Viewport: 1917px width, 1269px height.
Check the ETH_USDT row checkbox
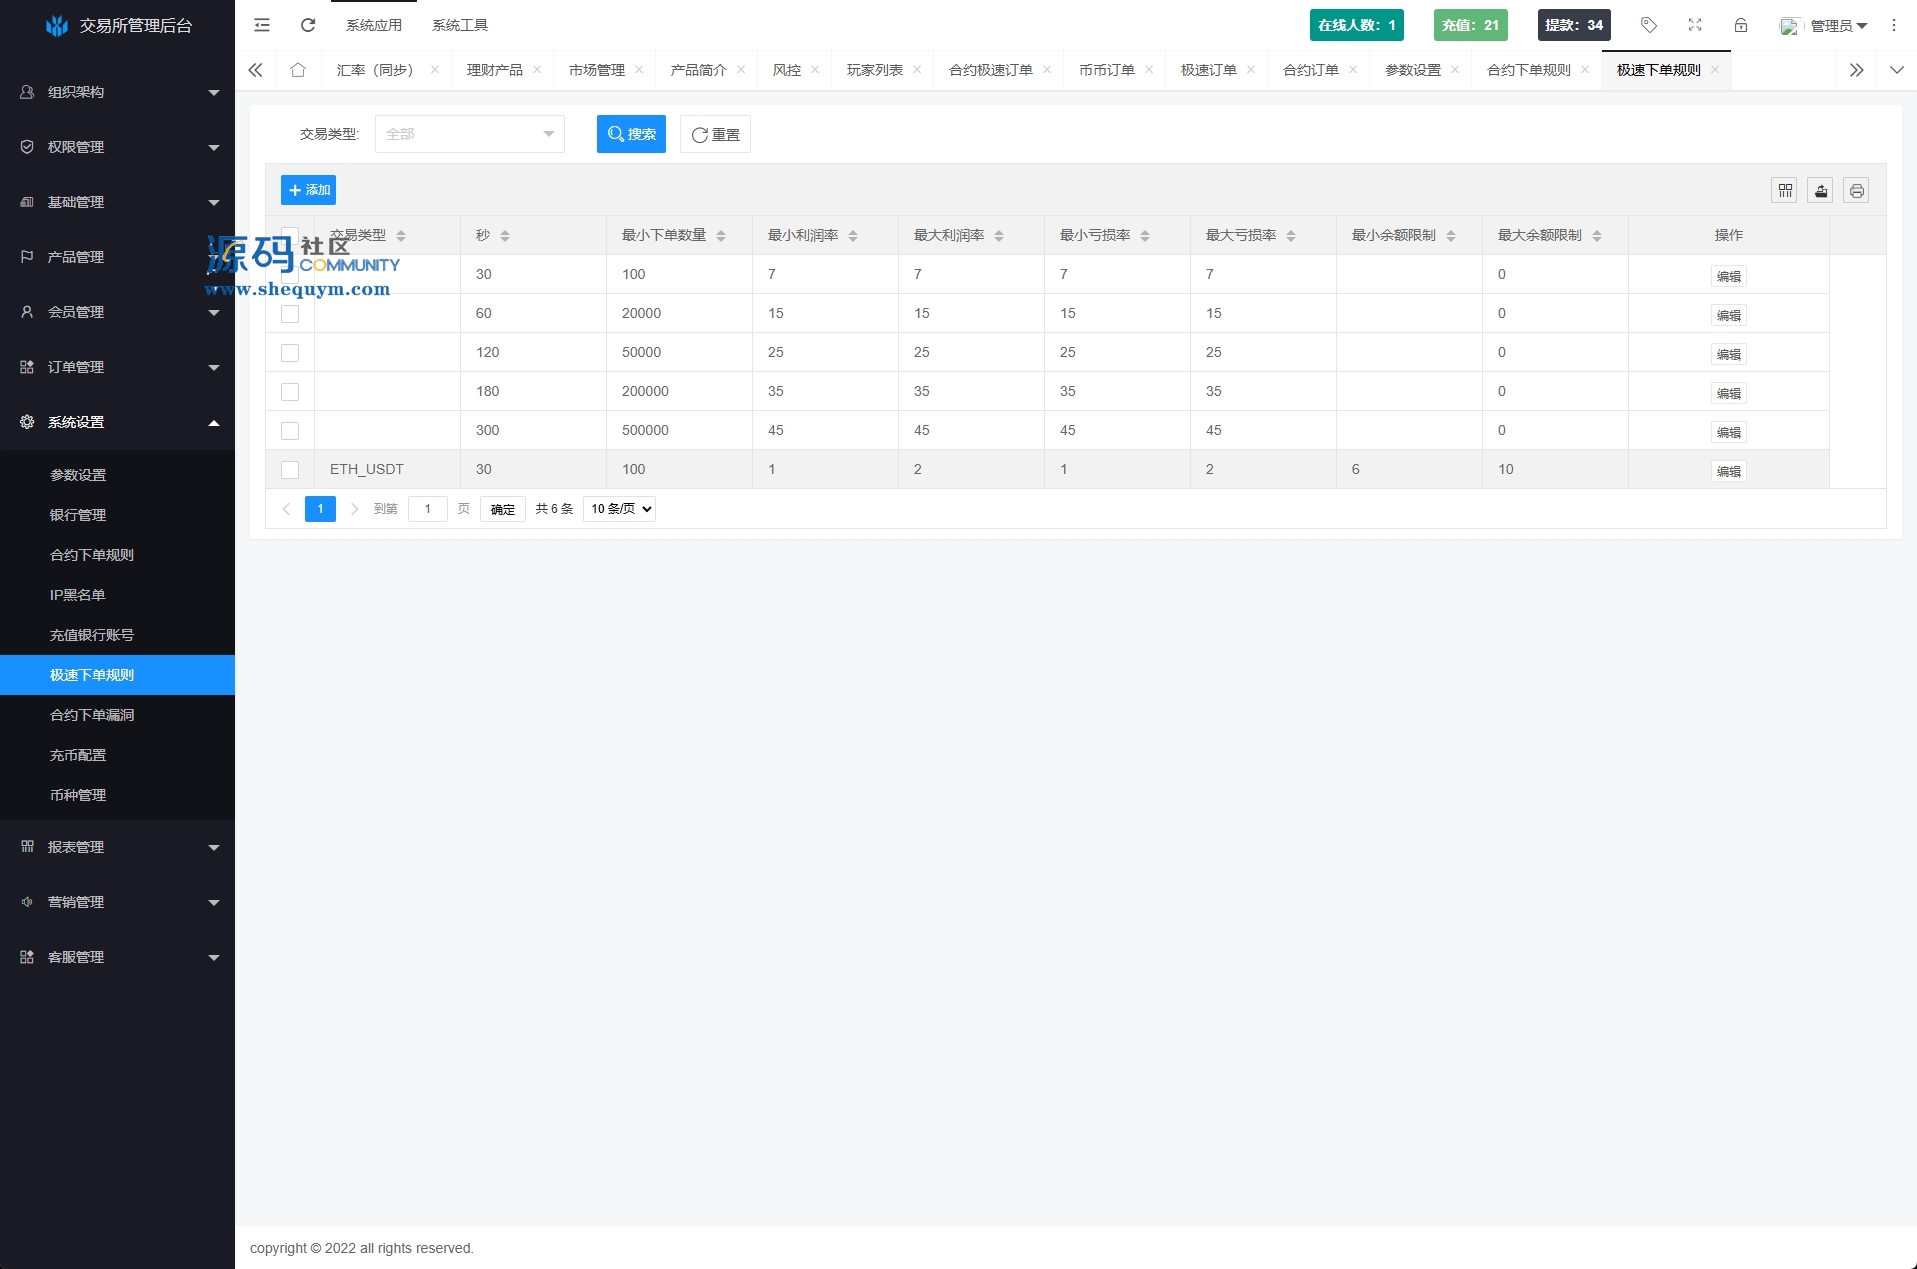point(290,469)
